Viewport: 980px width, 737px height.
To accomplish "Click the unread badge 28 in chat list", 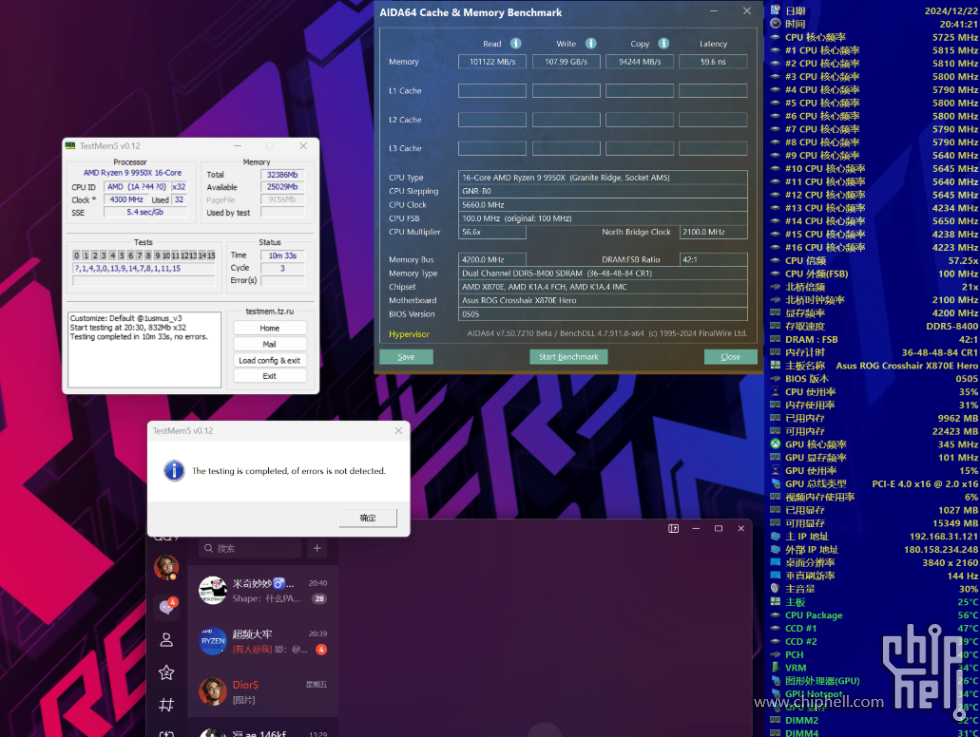I will [319, 599].
